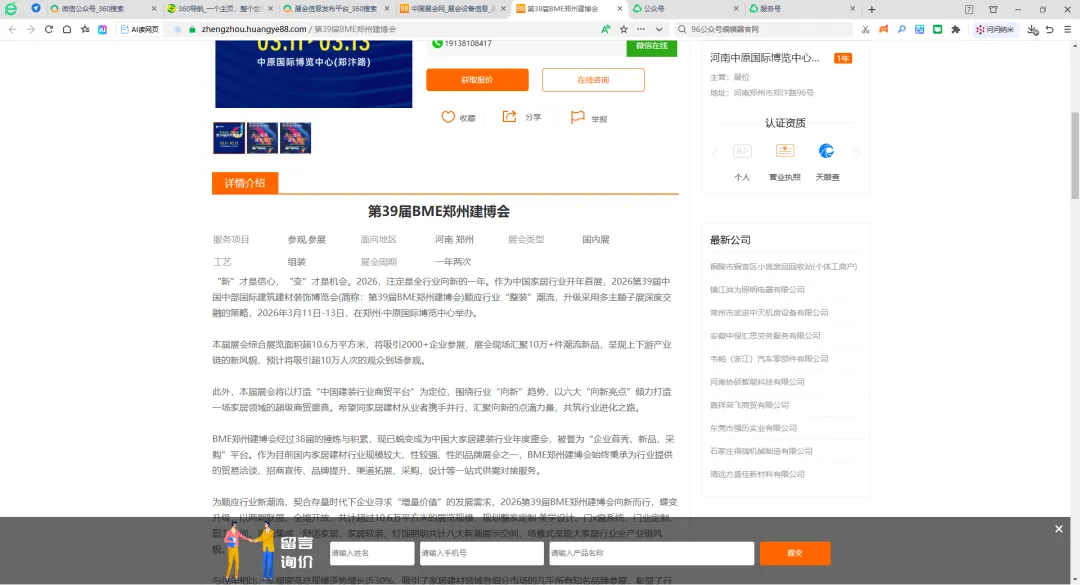This screenshot has width=1080, height=585.
Task: Click the green square extension icon
Action: point(937,30)
